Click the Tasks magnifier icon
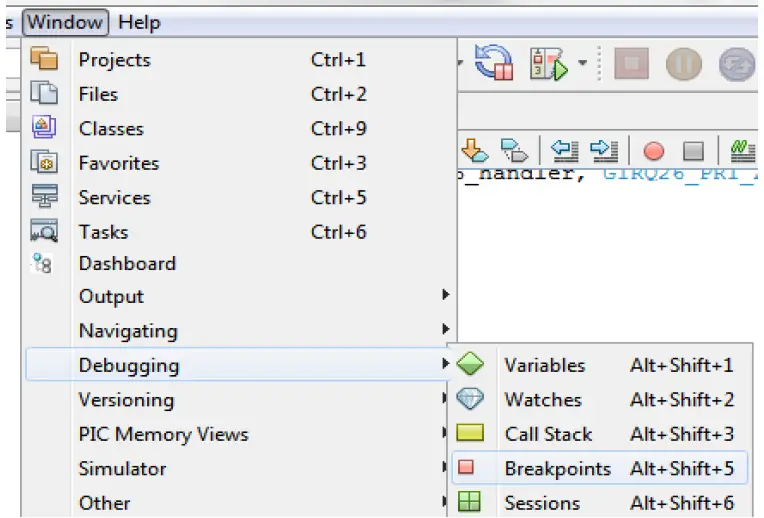 [x=43, y=231]
